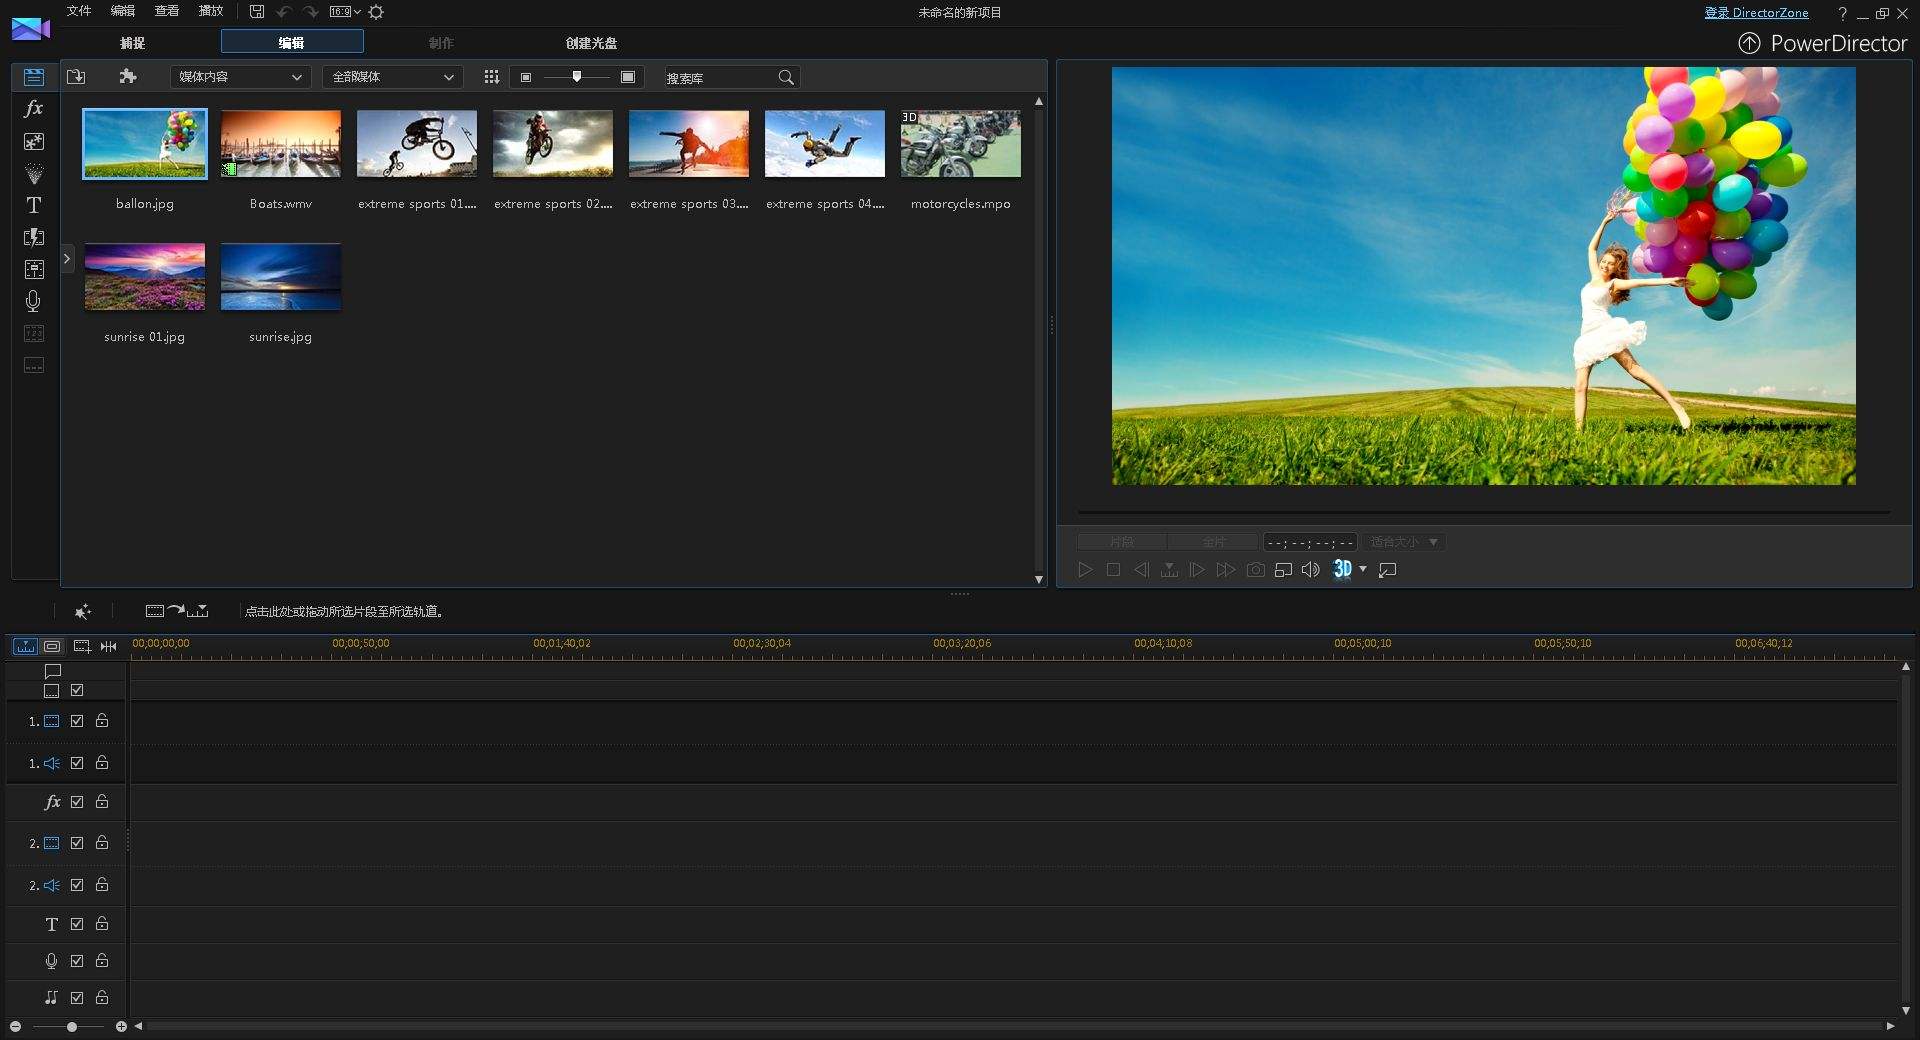Play the preview
The image size is (1920, 1040).
pyautogui.click(x=1085, y=570)
